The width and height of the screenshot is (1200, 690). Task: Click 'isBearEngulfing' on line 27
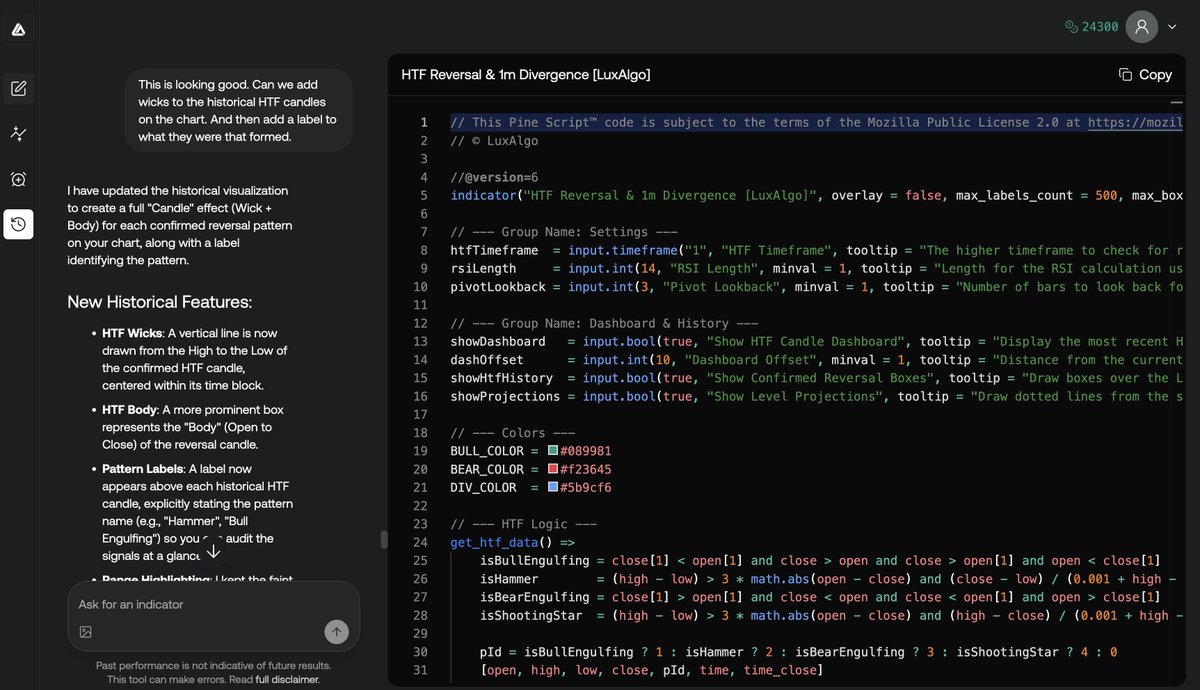tap(535, 597)
